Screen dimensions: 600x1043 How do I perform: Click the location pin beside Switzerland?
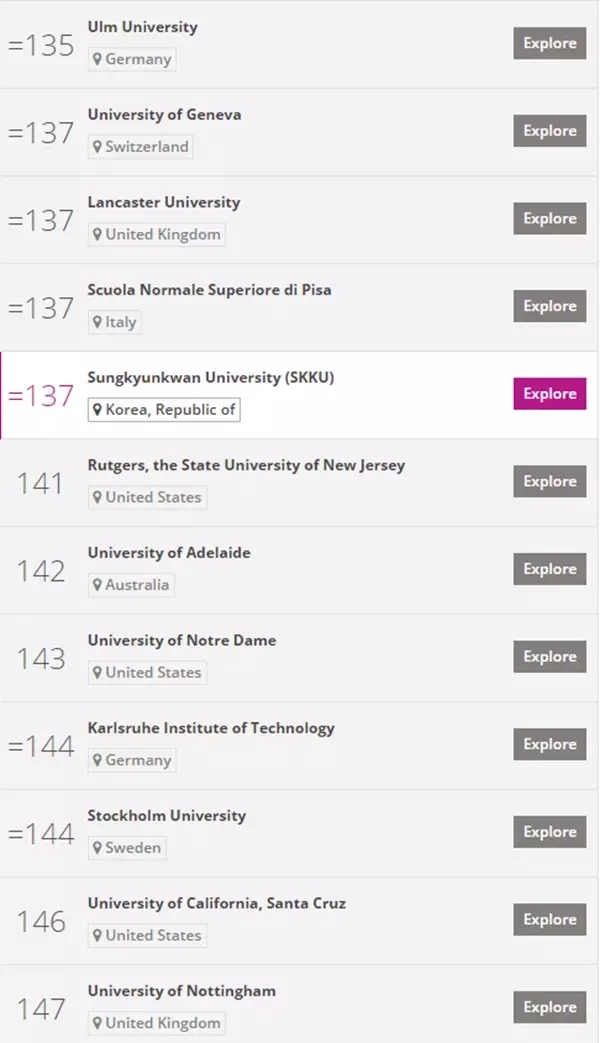pyautogui.click(x=97, y=147)
